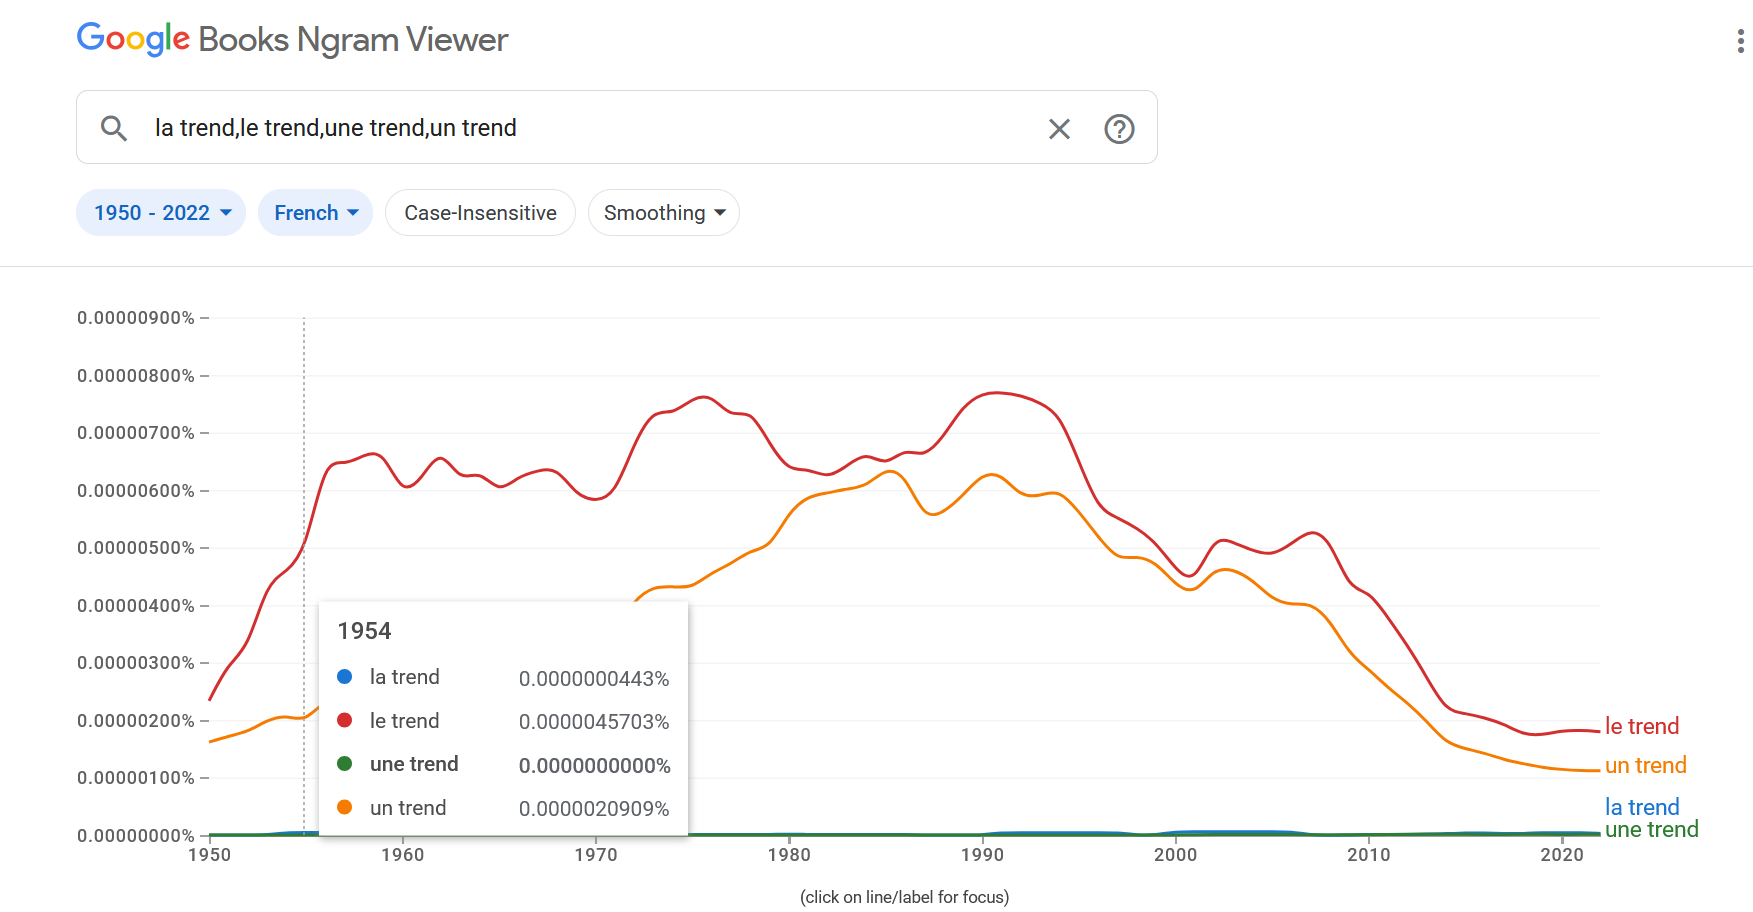Click the 2010 x-axis label
Screen dimensions: 1753x912
click(x=1369, y=855)
